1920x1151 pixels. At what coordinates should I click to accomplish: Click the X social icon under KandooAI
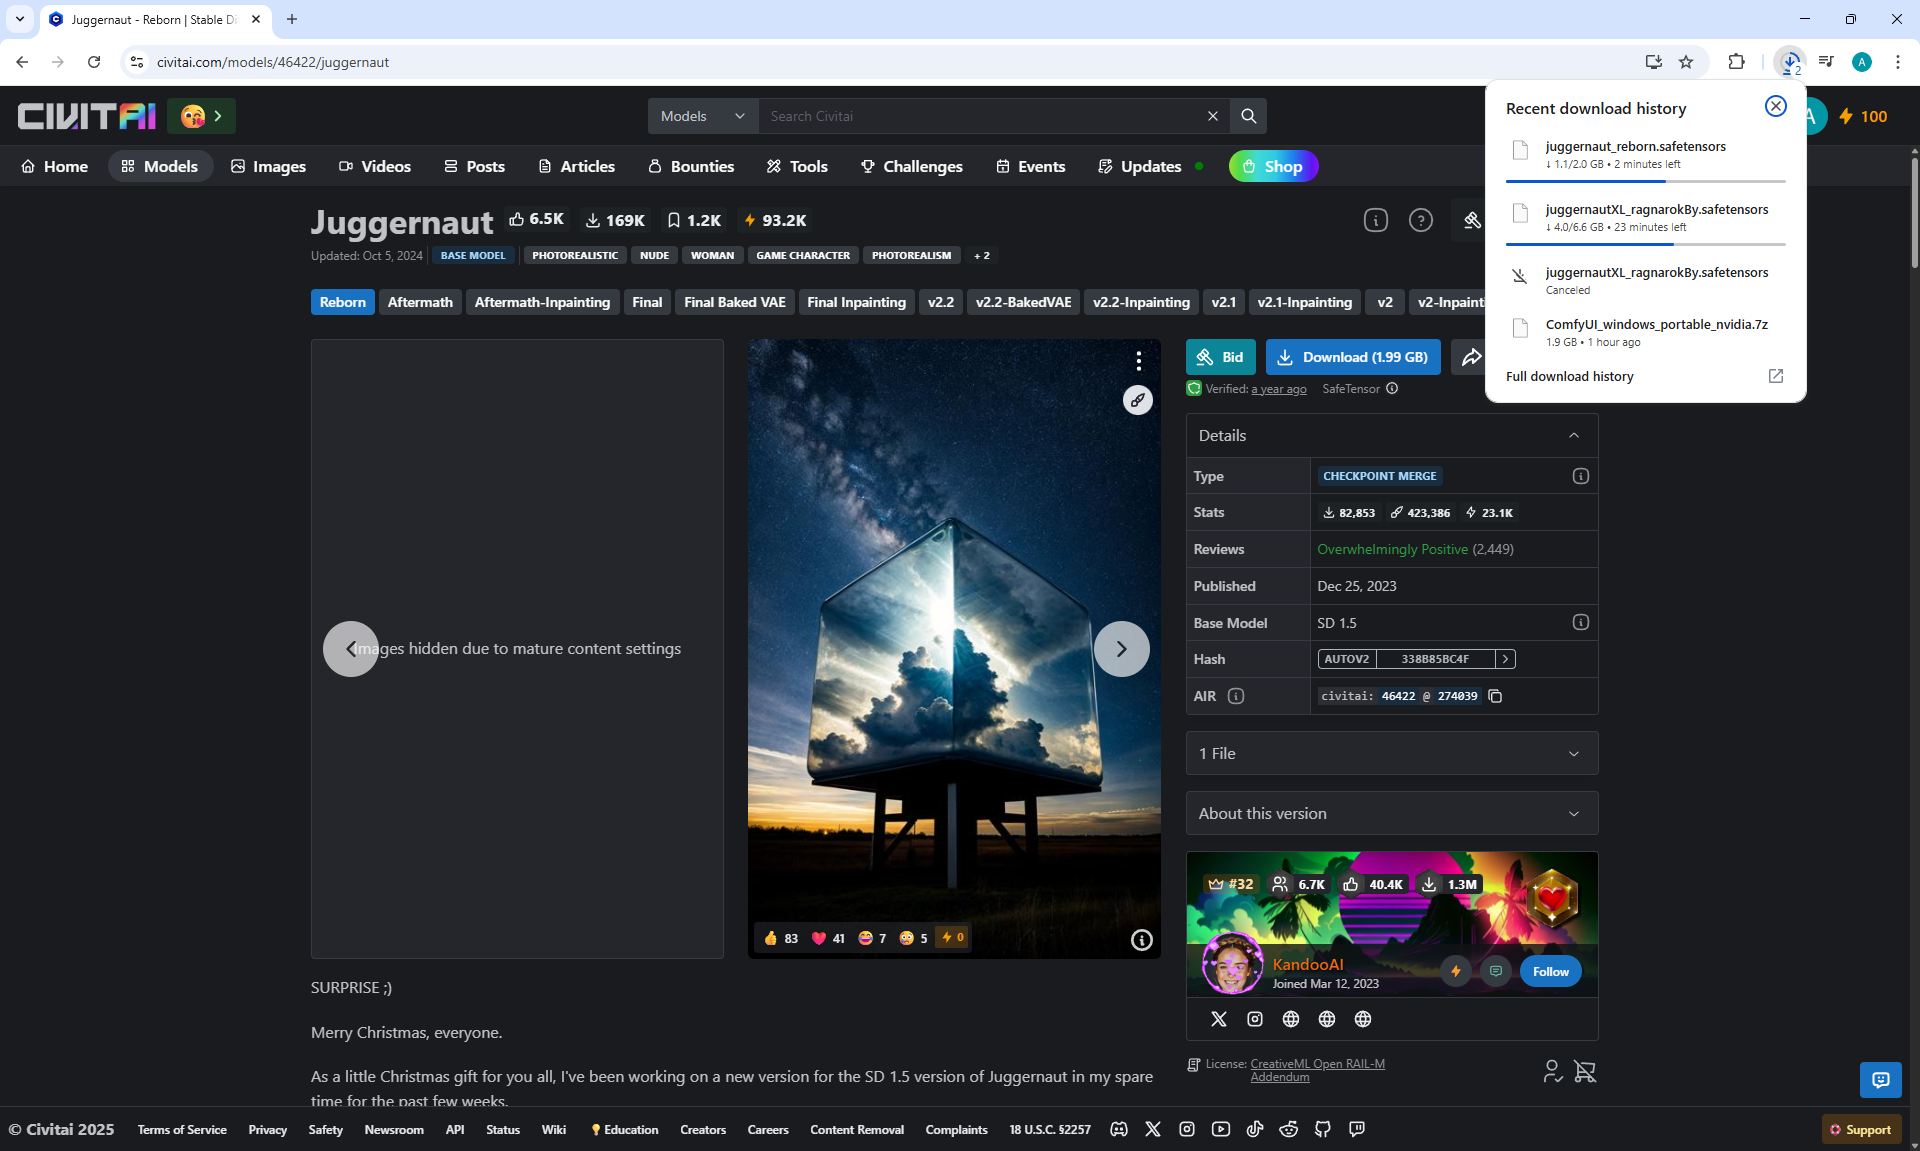tap(1218, 1019)
